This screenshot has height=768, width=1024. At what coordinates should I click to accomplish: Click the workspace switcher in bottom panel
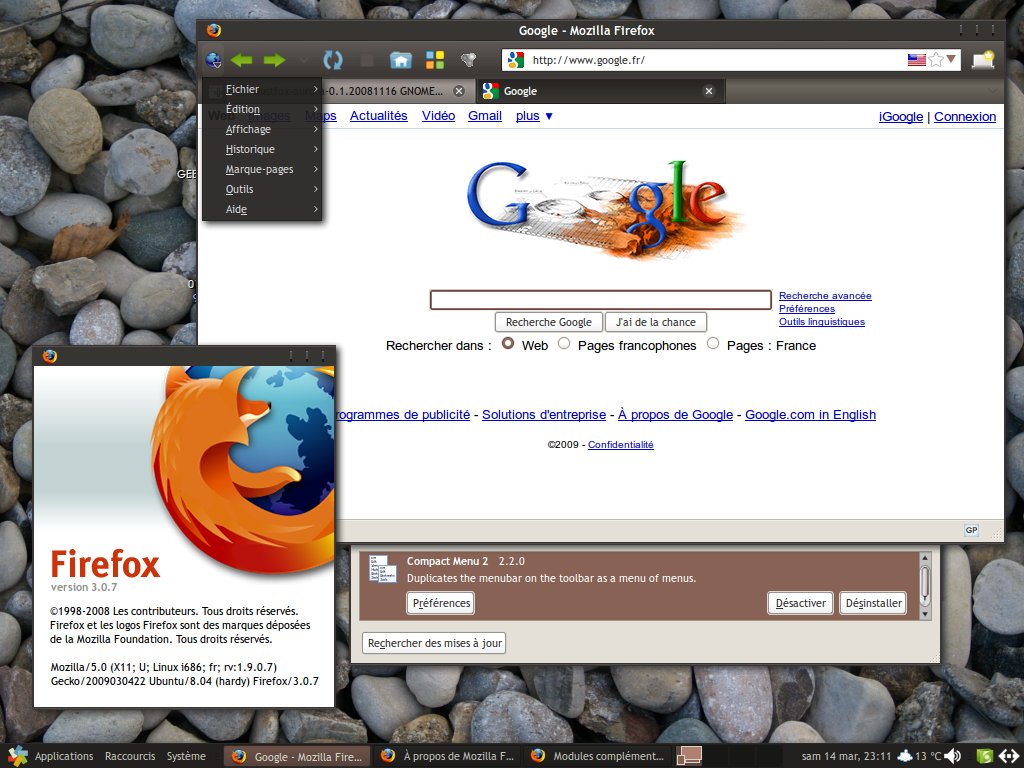coord(689,756)
